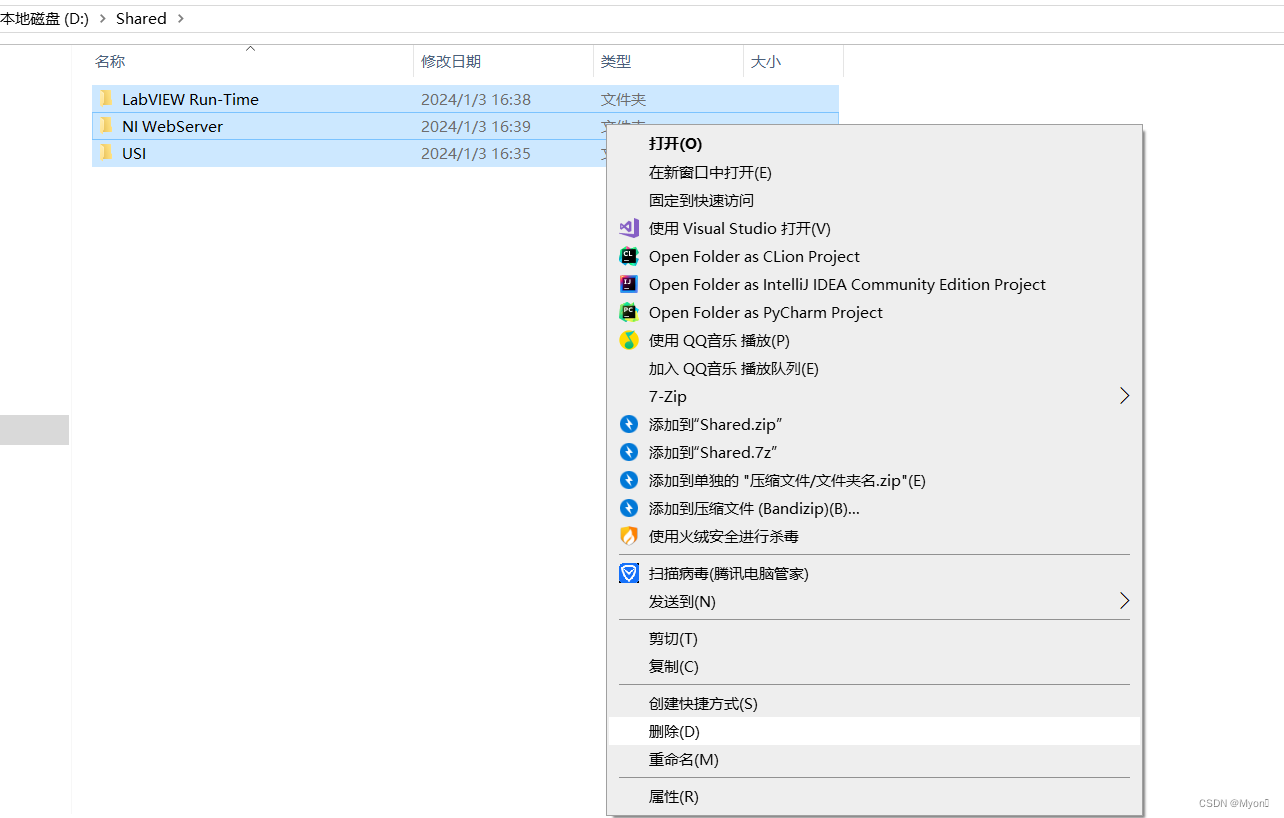The height and width of the screenshot is (818, 1284).
Task: Sort by 修改日期 column header
Action: [451, 61]
